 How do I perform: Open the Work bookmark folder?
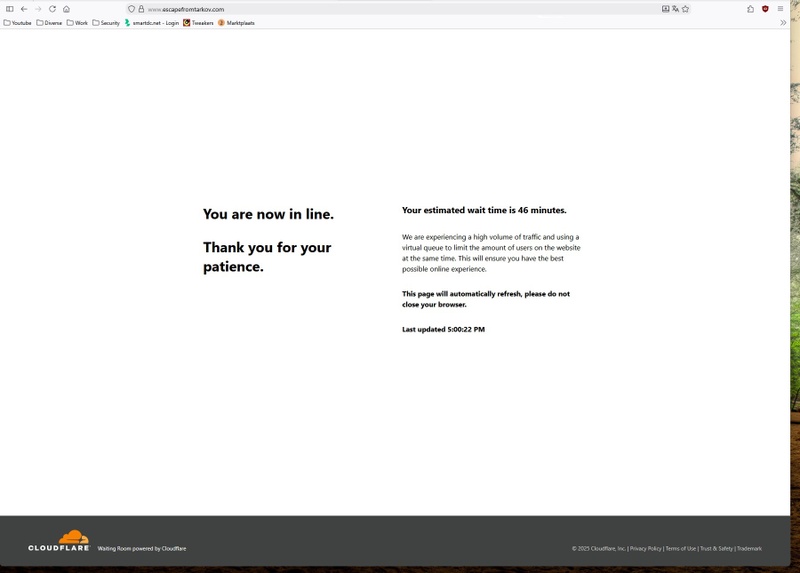78,23
